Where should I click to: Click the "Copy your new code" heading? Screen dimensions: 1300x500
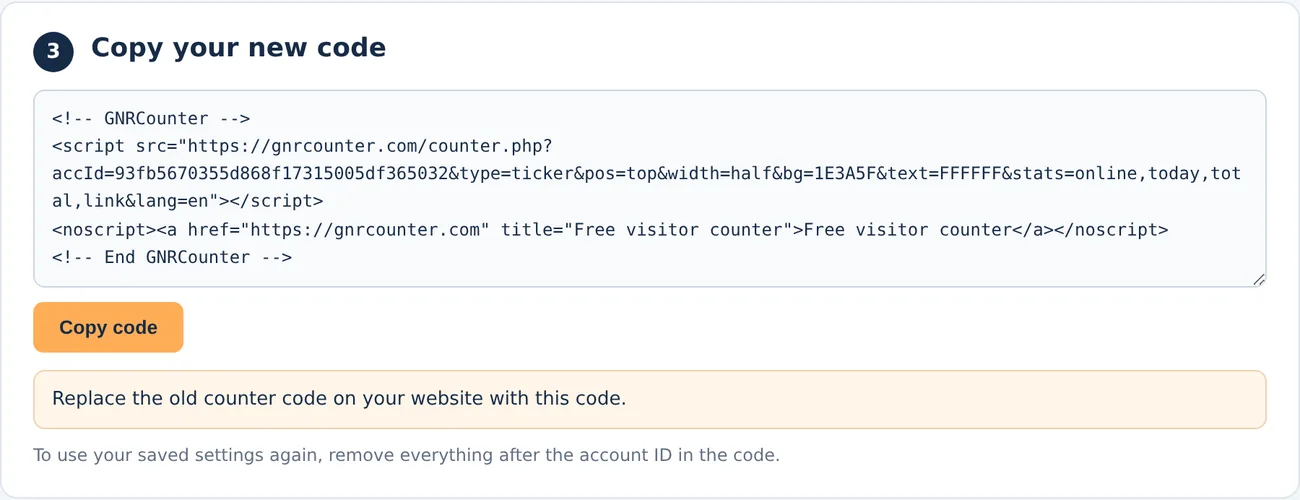[x=238, y=47]
